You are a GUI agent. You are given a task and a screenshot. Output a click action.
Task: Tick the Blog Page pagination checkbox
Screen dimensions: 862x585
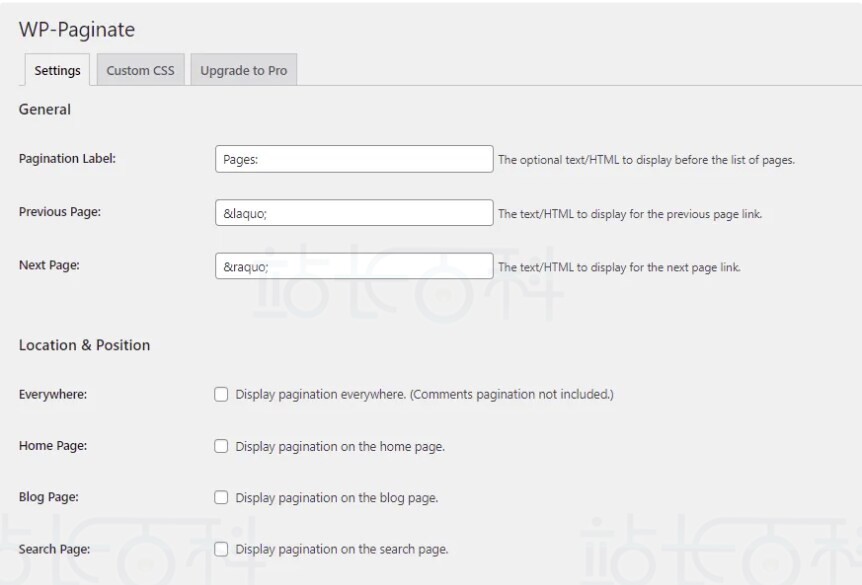tap(221, 498)
